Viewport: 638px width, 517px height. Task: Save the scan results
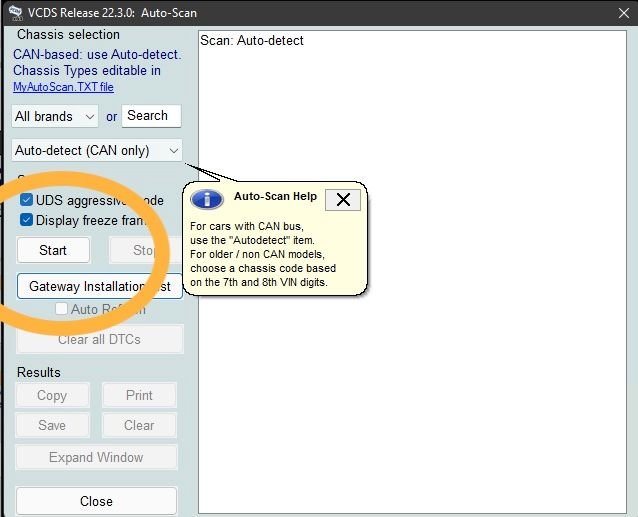(x=52, y=425)
